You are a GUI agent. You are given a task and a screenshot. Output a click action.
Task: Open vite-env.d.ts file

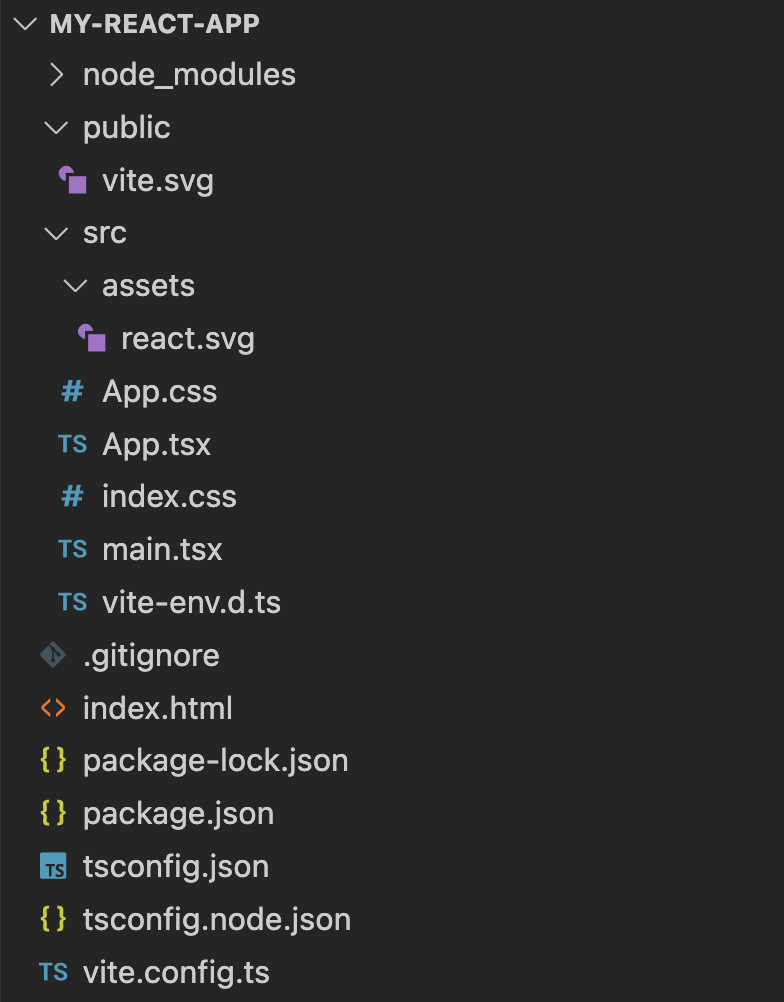click(x=191, y=603)
